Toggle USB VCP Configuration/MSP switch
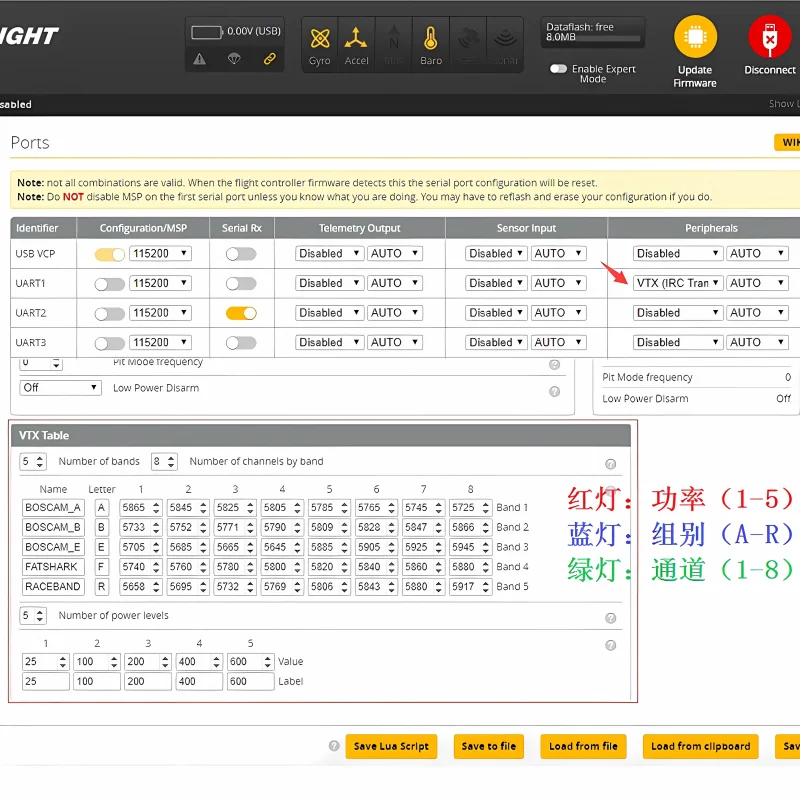800x800 pixels. pos(109,254)
